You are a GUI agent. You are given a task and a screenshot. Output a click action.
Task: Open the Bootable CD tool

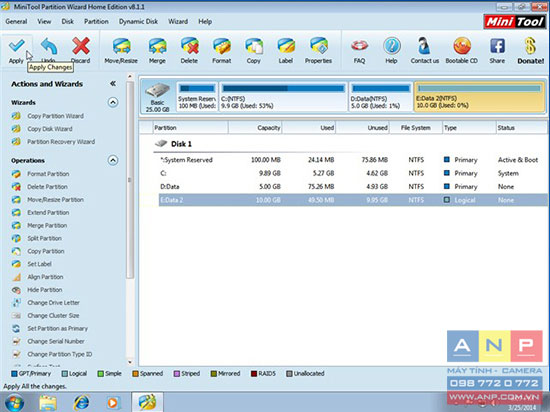click(x=462, y=46)
